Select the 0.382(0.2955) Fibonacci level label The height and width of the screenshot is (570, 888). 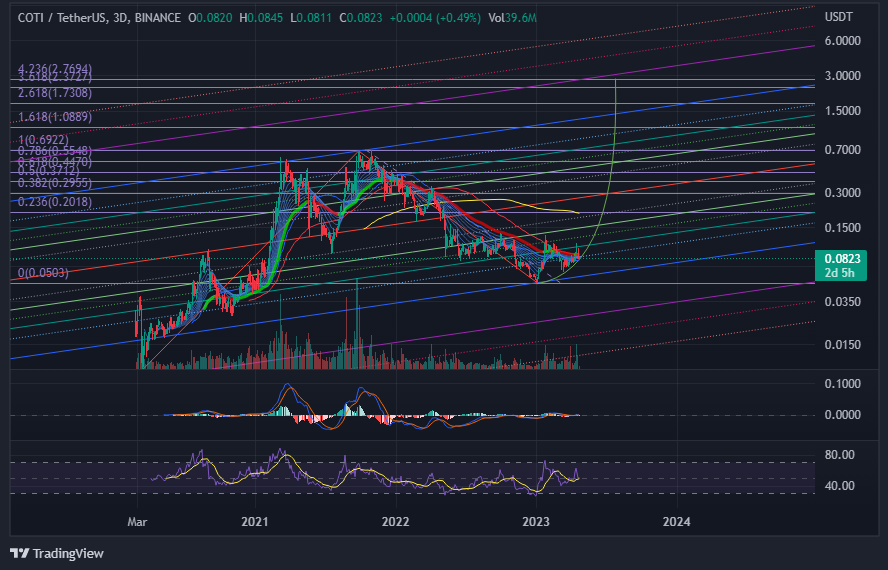click(x=55, y=183)
